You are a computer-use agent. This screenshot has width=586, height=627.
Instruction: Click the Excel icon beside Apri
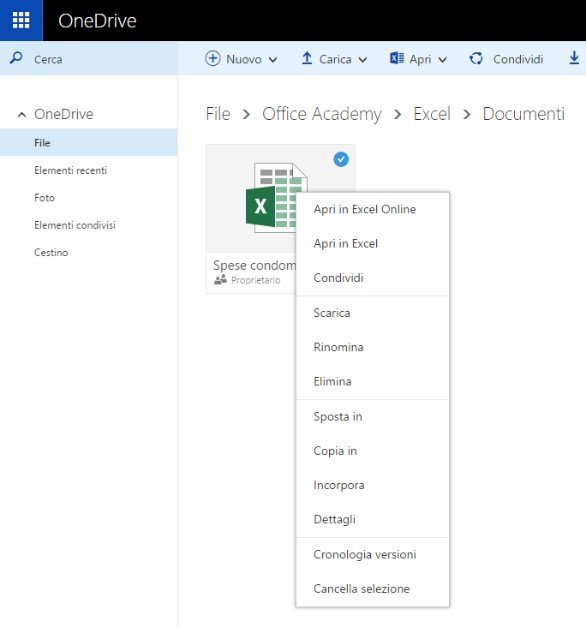pos(397,58)
